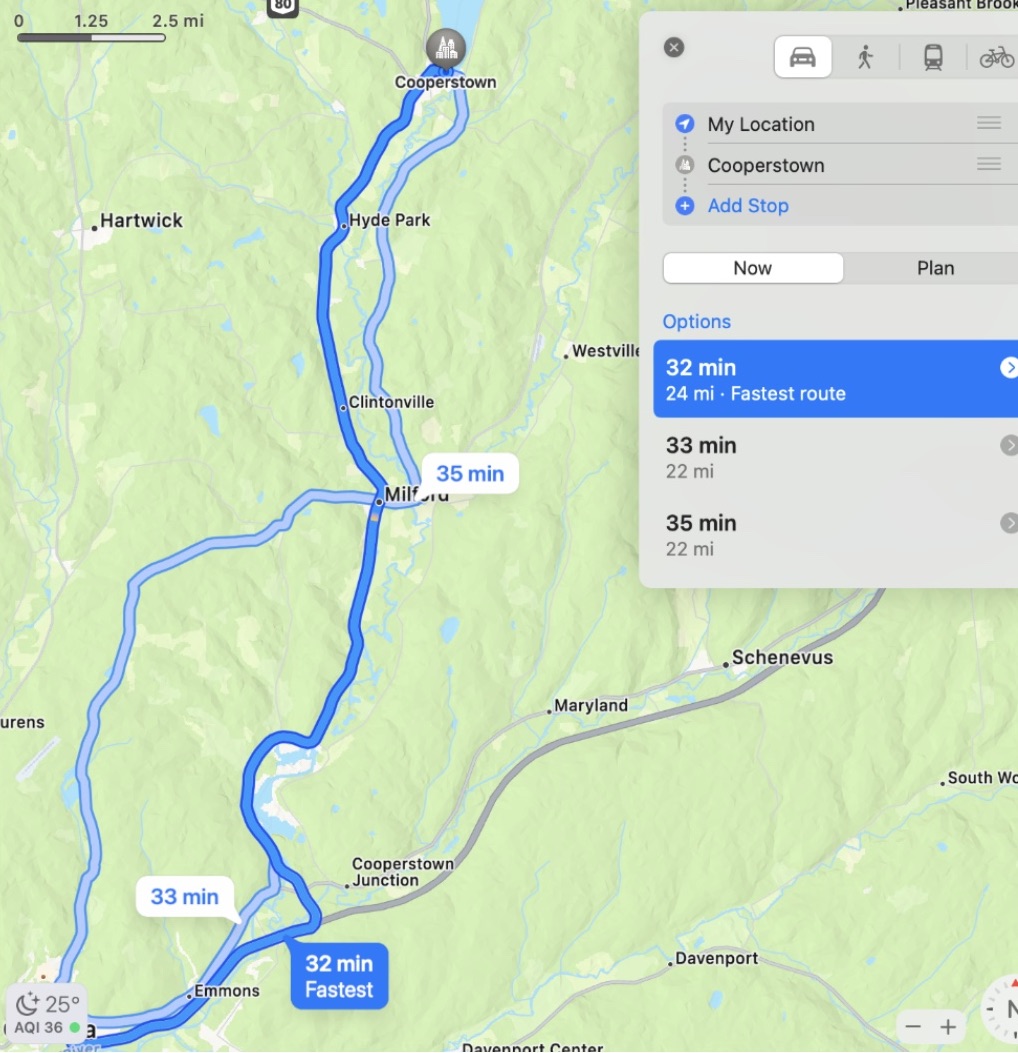This screenshot has height=1053, width=1018.
Task: Switch to walking directions icon
Action: [x=865, y=57]
